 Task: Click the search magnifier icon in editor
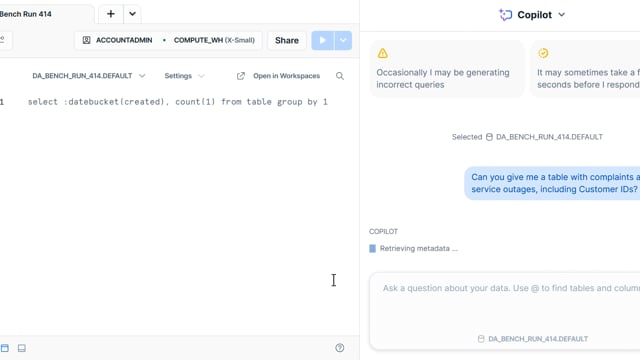pos(340,76)
